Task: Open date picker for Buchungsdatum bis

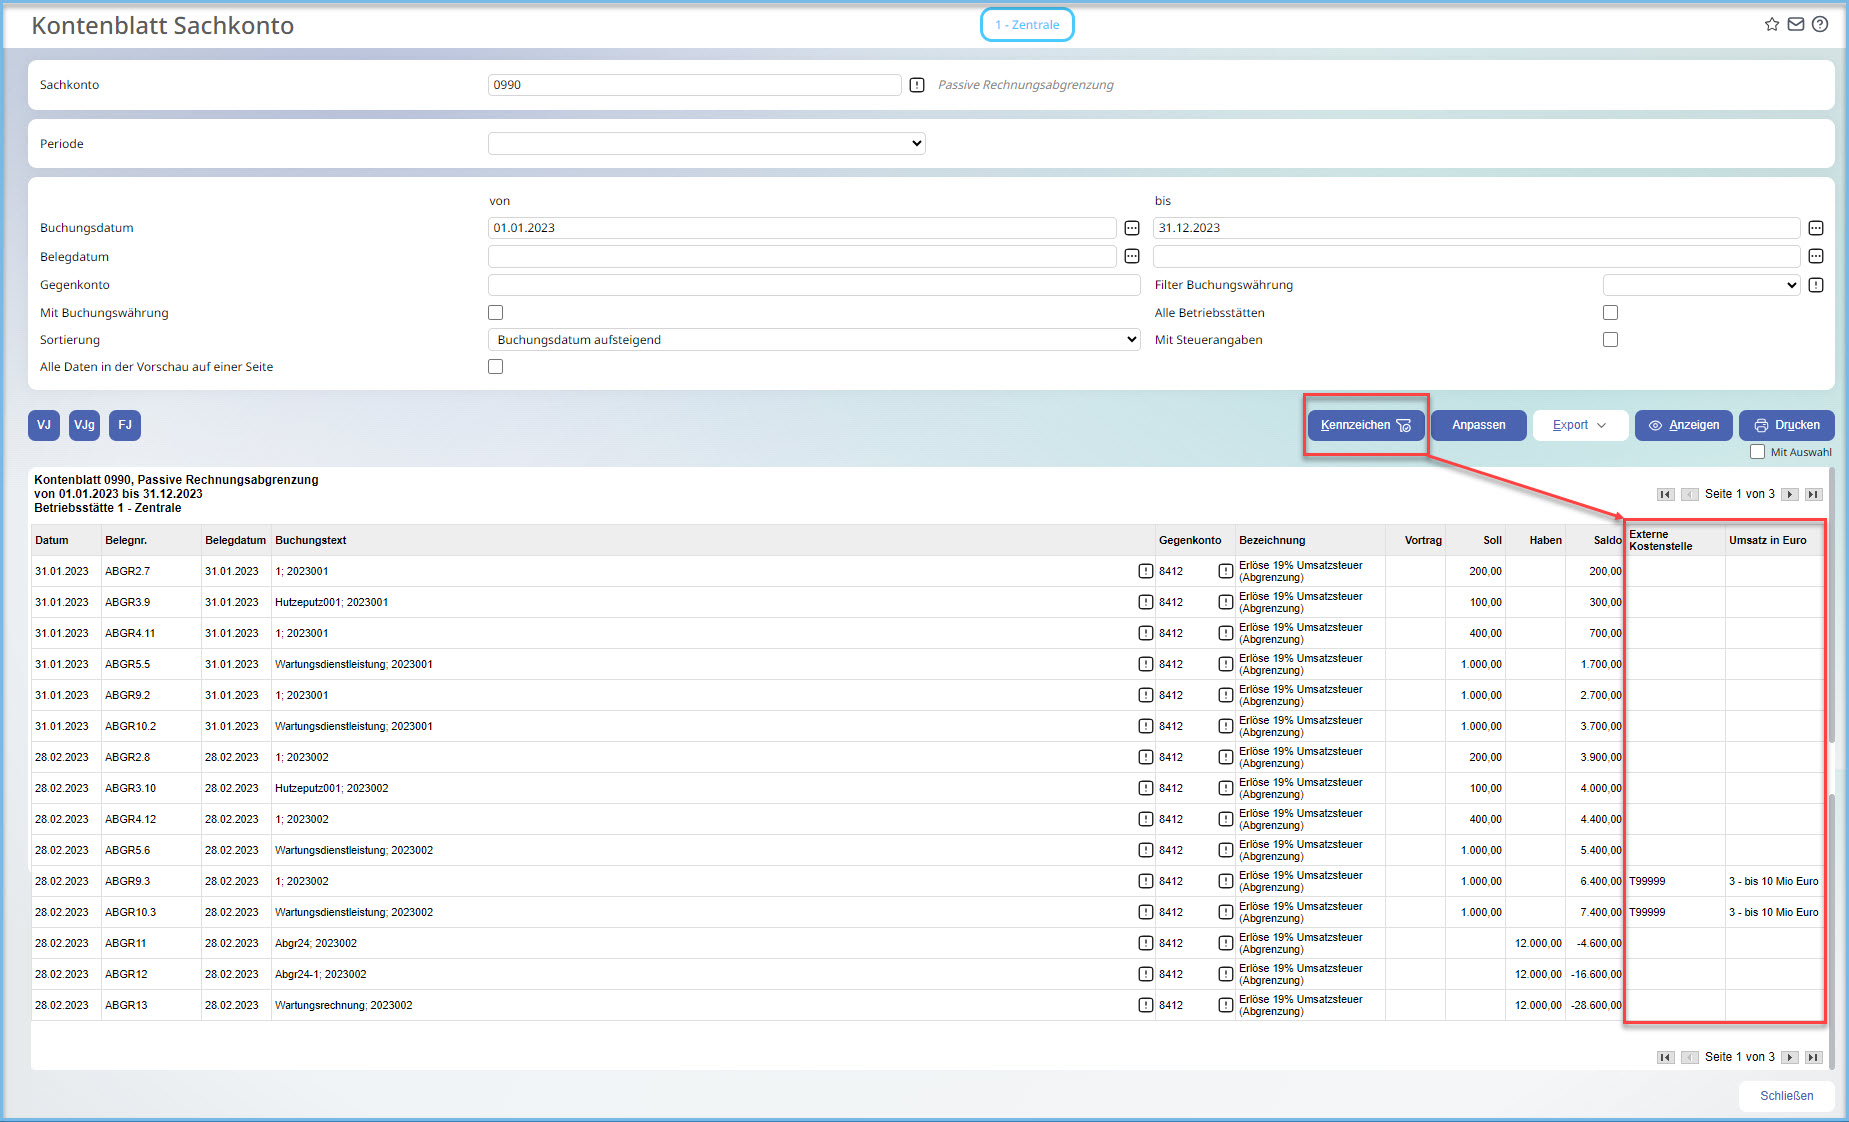Action: click(x=1816, y=228)
